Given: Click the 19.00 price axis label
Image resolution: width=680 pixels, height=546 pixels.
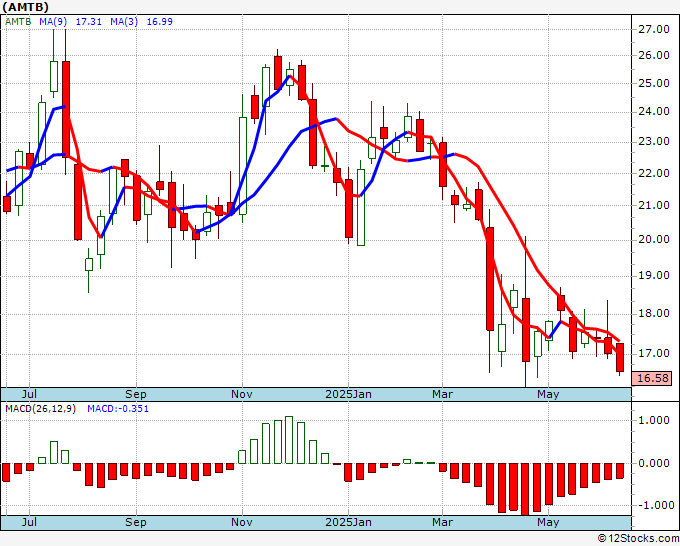Looking at the screenshot, I should pos(654,275).
